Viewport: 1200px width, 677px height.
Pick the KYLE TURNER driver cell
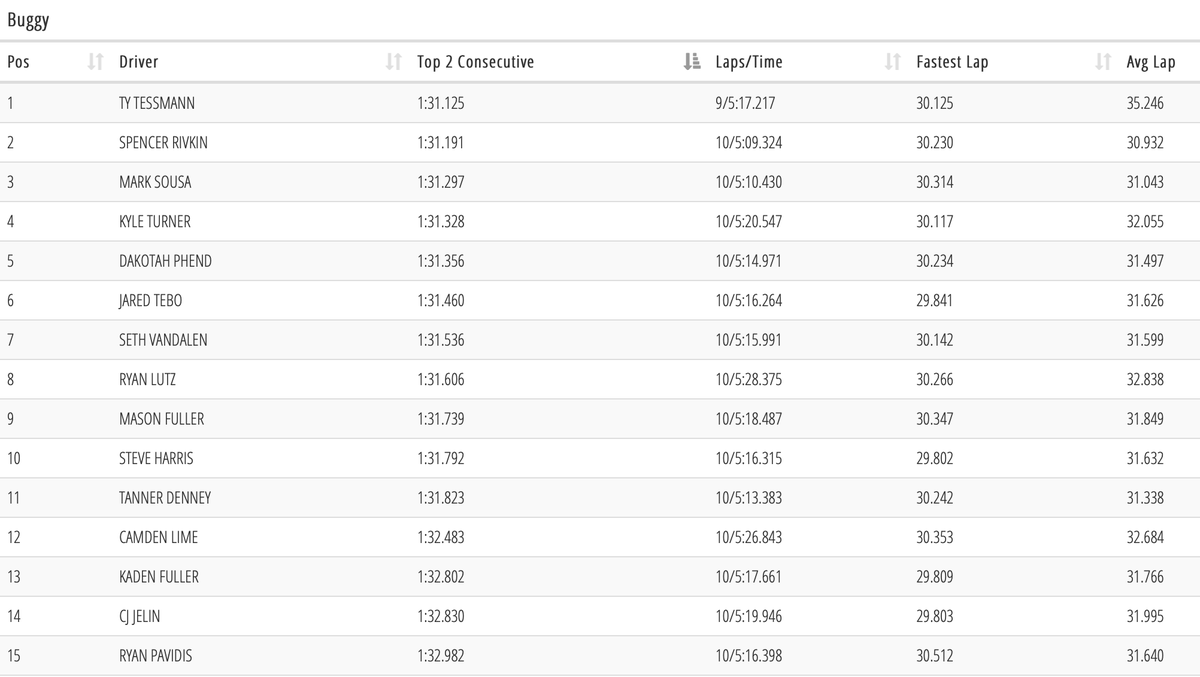tap(154, 222)
